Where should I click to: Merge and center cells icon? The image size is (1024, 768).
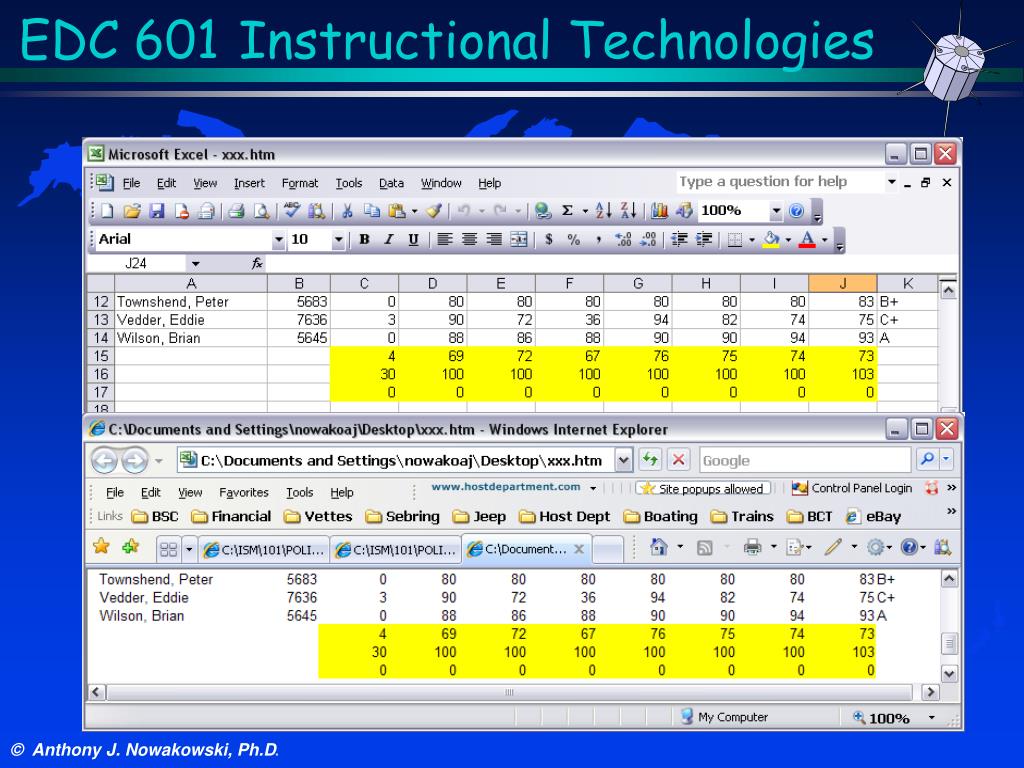point(519,240)
